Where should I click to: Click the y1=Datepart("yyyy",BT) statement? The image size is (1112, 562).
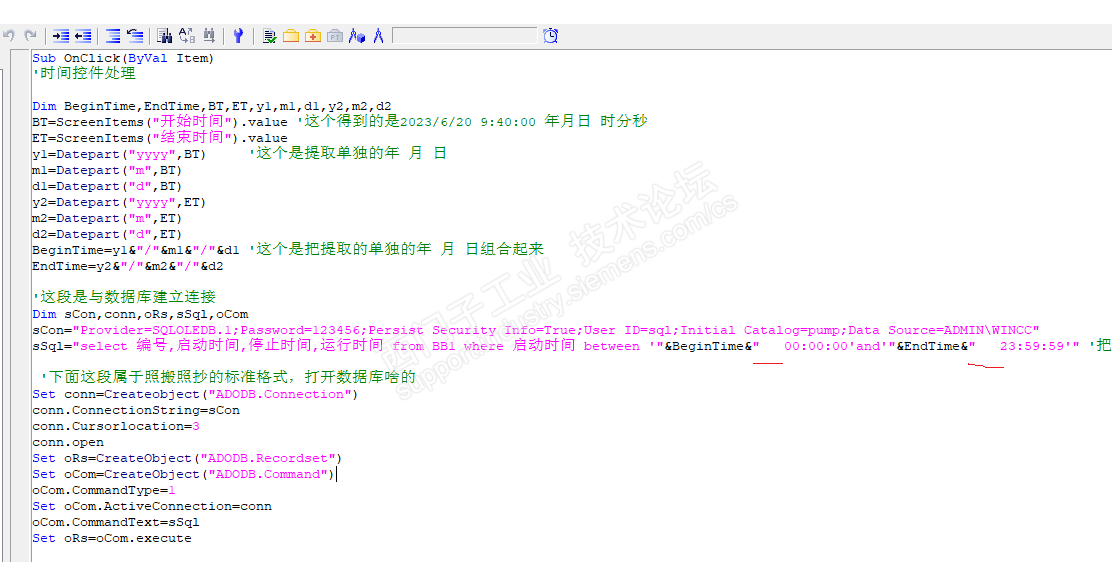(118, 154)
